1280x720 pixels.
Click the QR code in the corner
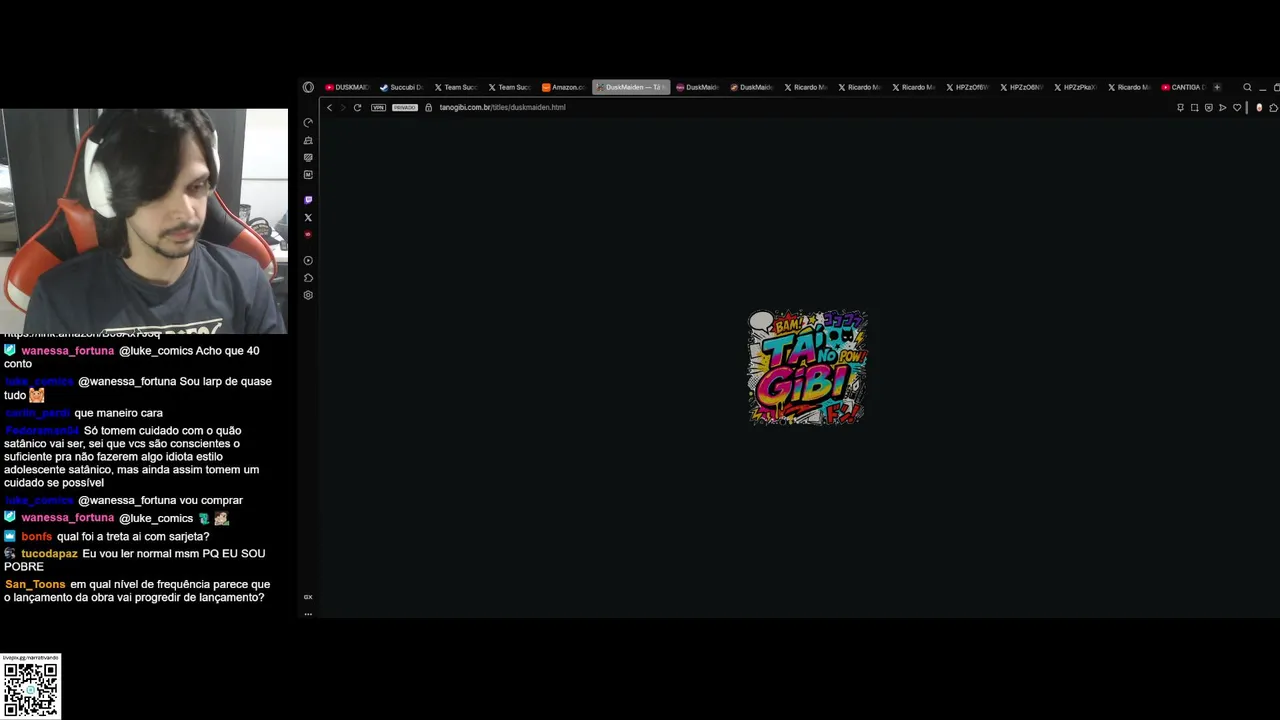[x=31, y=688]
